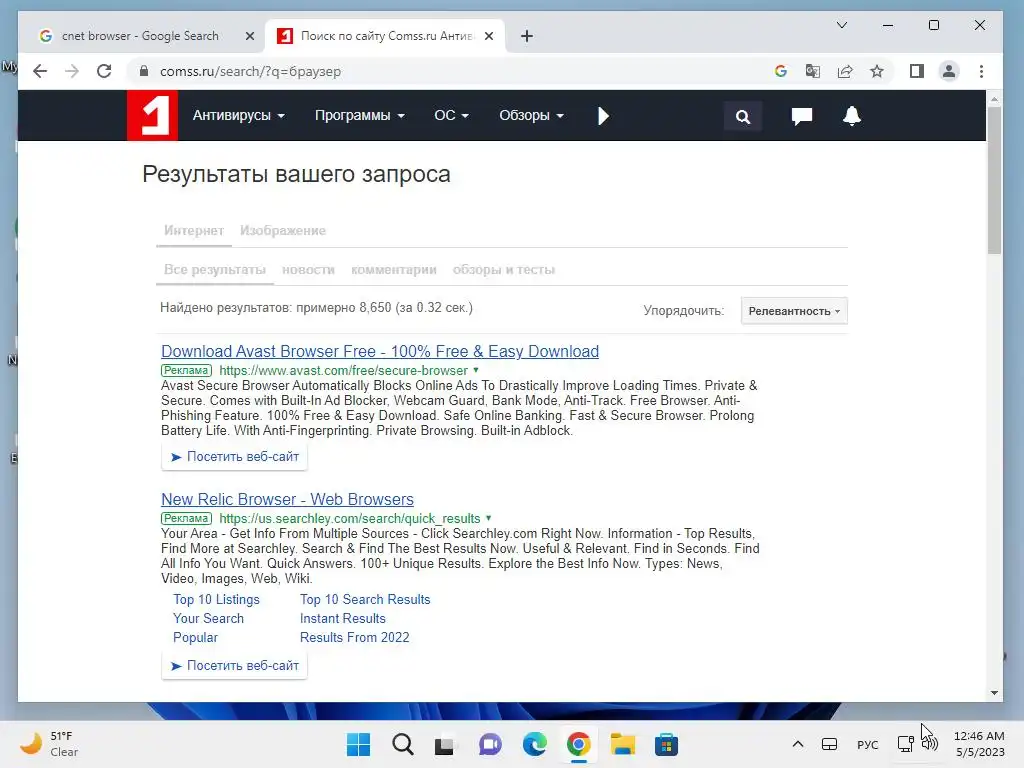Close the cnet browser Google Search tab
Viewport: 1024px width, 768px height.
click(249, 36)
